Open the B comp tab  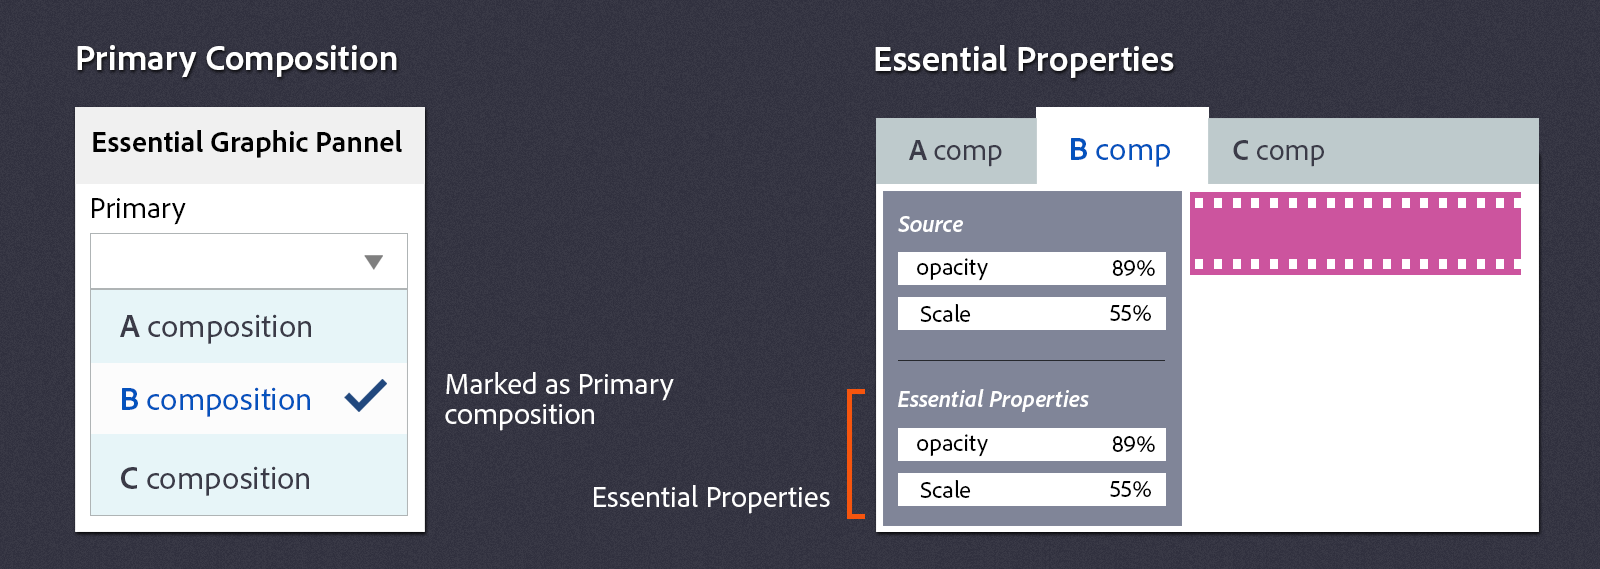(1122, 148)
